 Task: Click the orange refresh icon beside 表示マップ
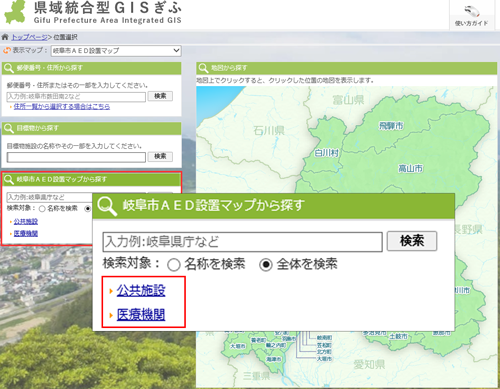(7, 51)
